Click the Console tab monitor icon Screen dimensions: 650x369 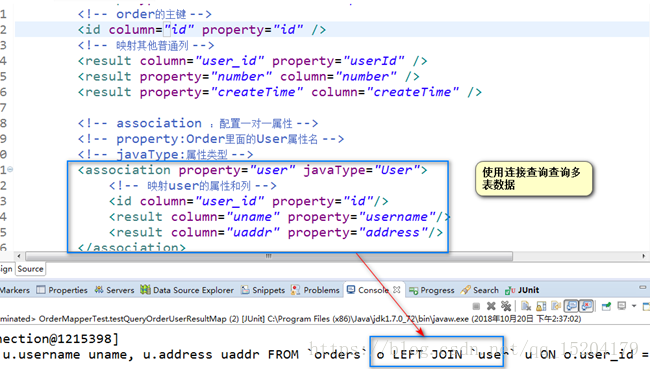click(x=351, y=289)
